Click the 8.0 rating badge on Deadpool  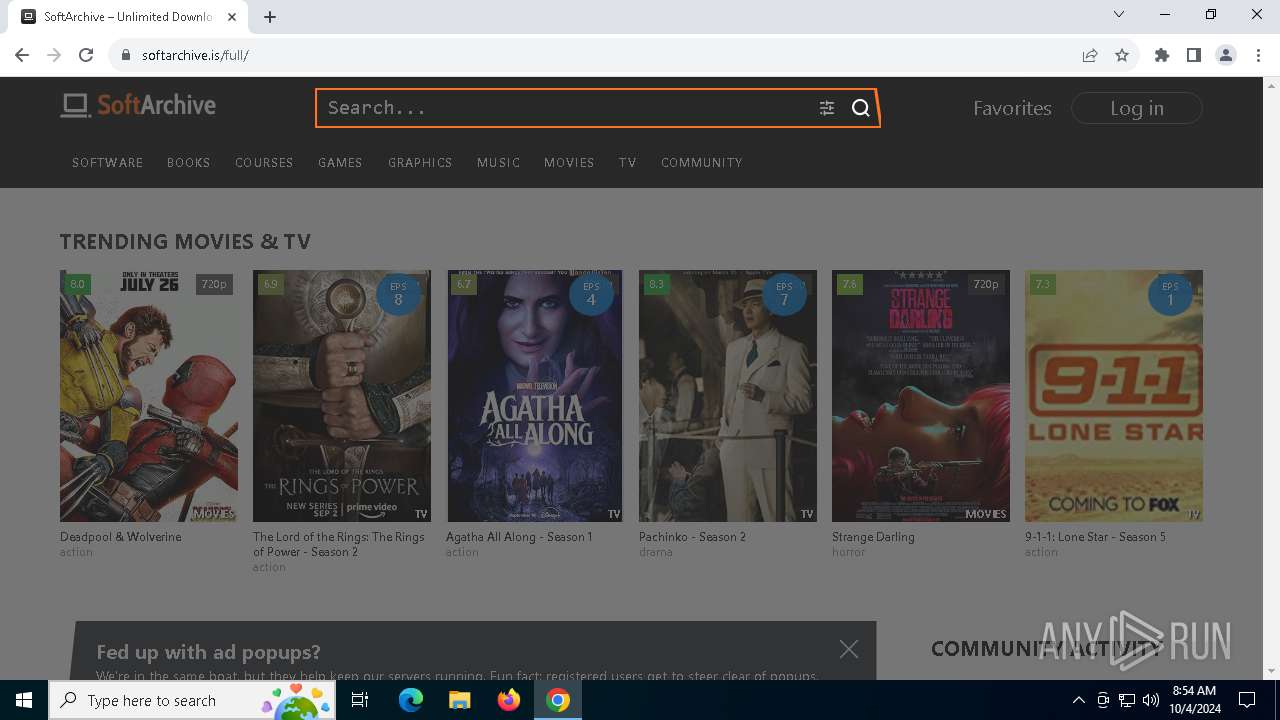tap(77, 284)
